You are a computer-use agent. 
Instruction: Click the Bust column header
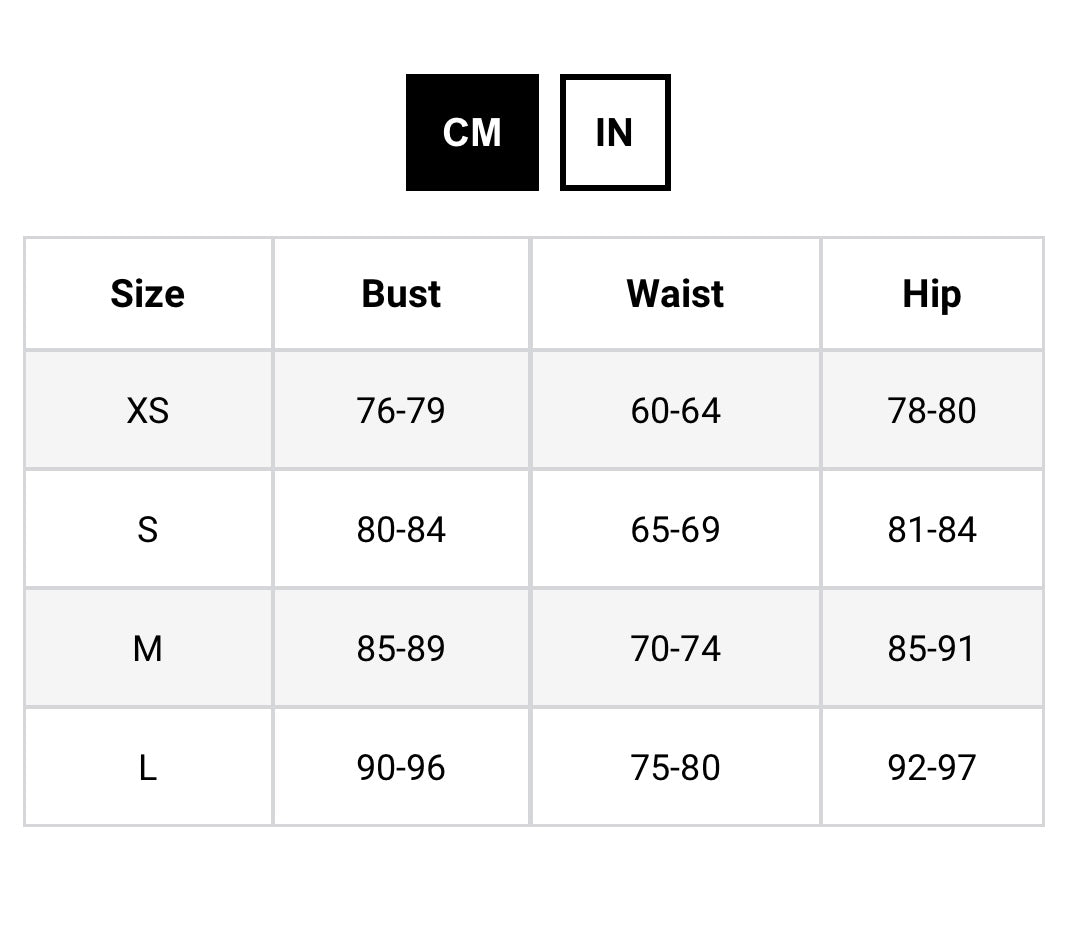pyautogui.click(x=401, y=294)
